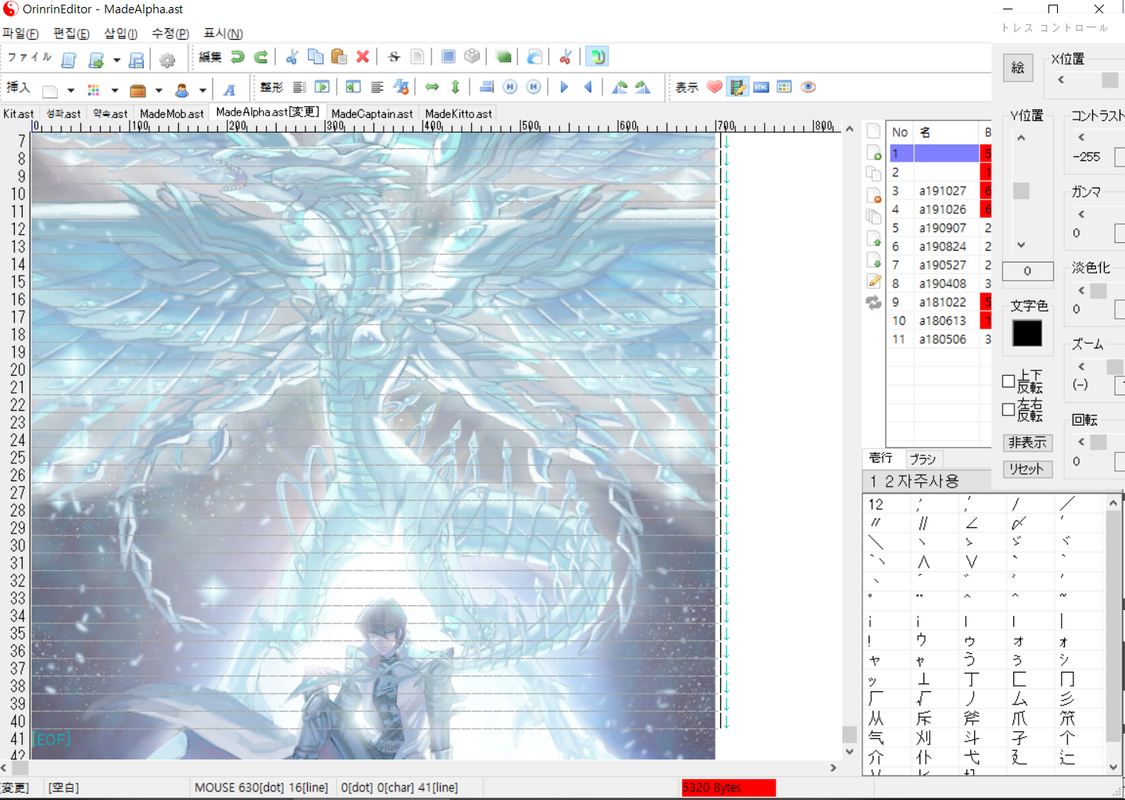
Task: Click the add page icon beside list
Action: [x=873, y=152]
